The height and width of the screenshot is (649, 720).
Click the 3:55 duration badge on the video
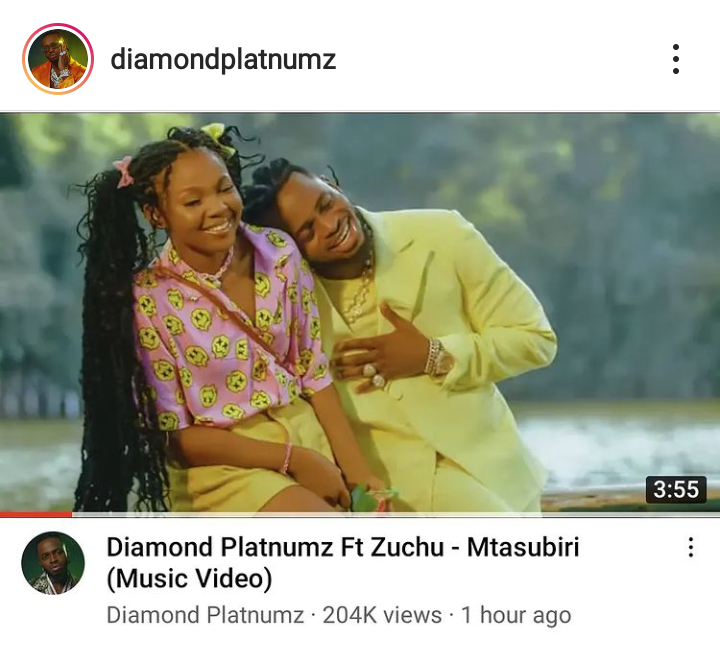[x=675, y=489]
